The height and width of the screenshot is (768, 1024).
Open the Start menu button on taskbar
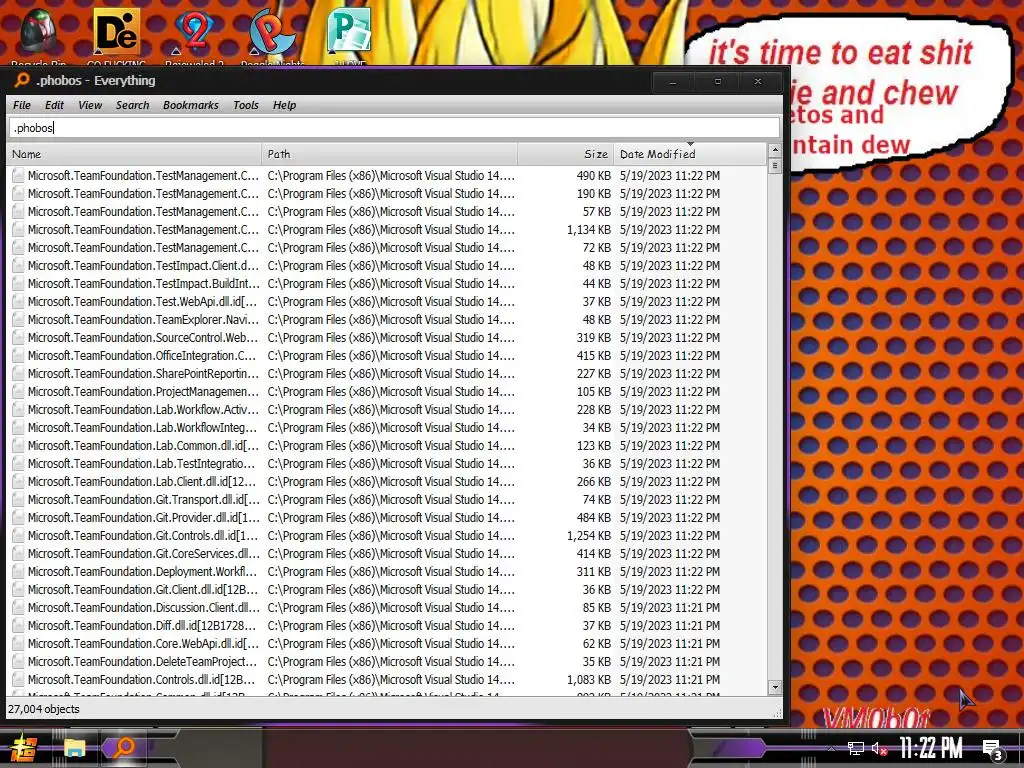[23, 748]
